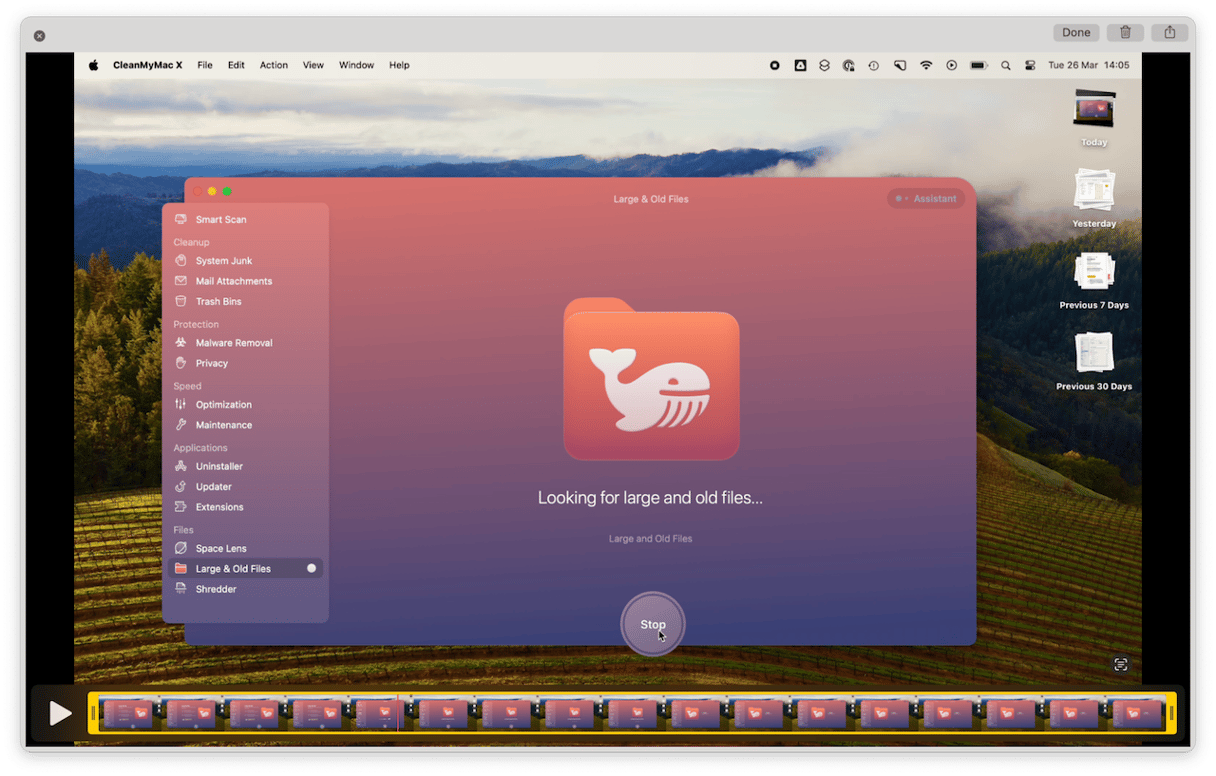Stop the large files scan
1216x776 pixels.
click(651, 623)
